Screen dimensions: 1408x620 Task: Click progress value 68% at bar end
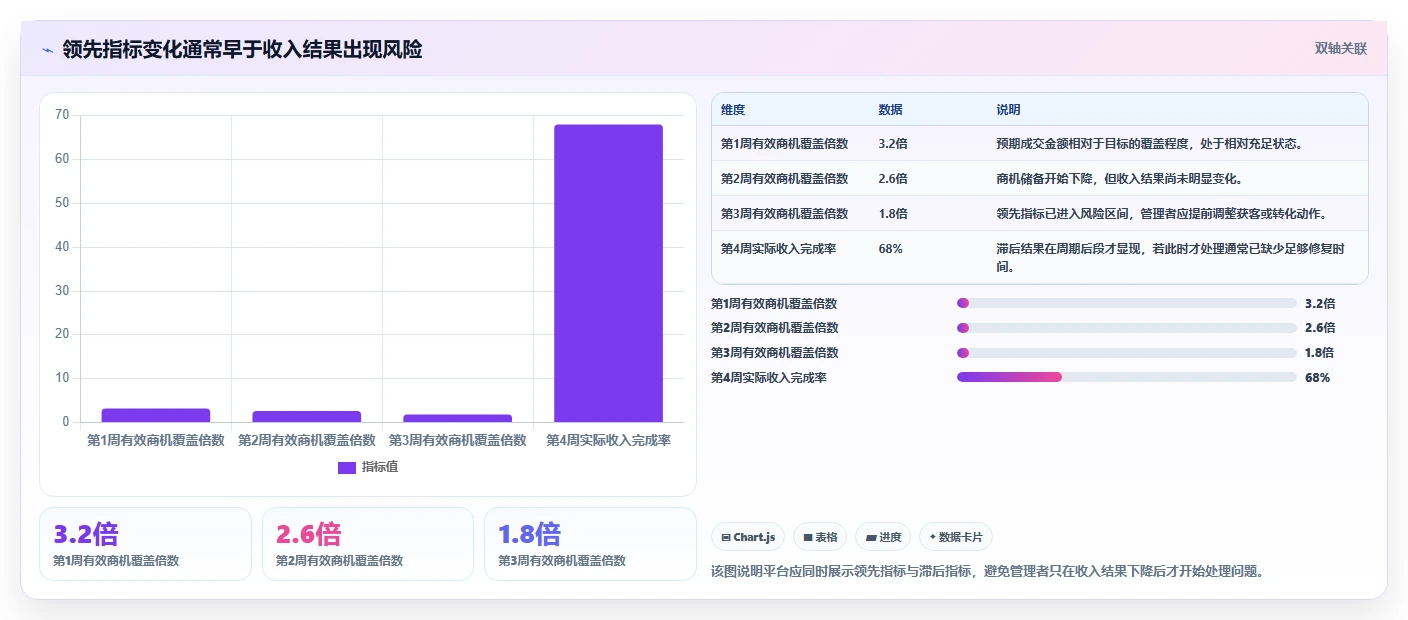[1317, 378]
